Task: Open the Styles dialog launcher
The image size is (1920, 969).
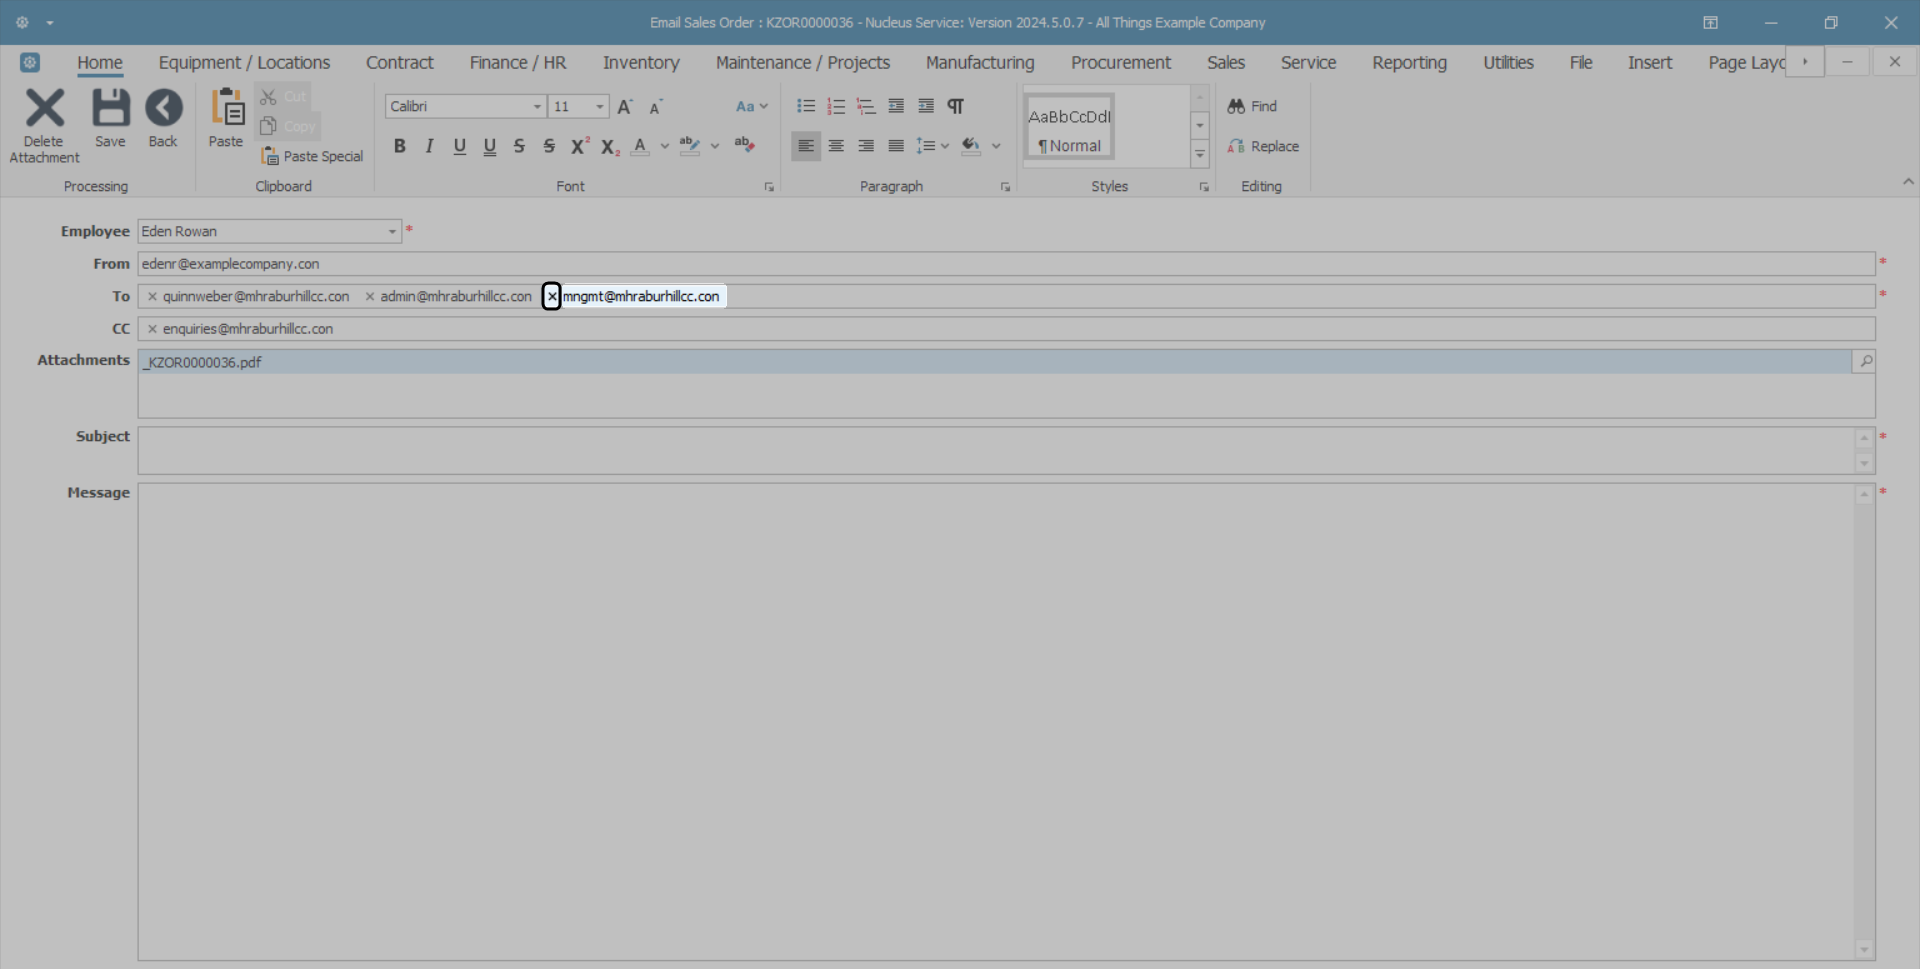Action: click(x=1204, y=187)
